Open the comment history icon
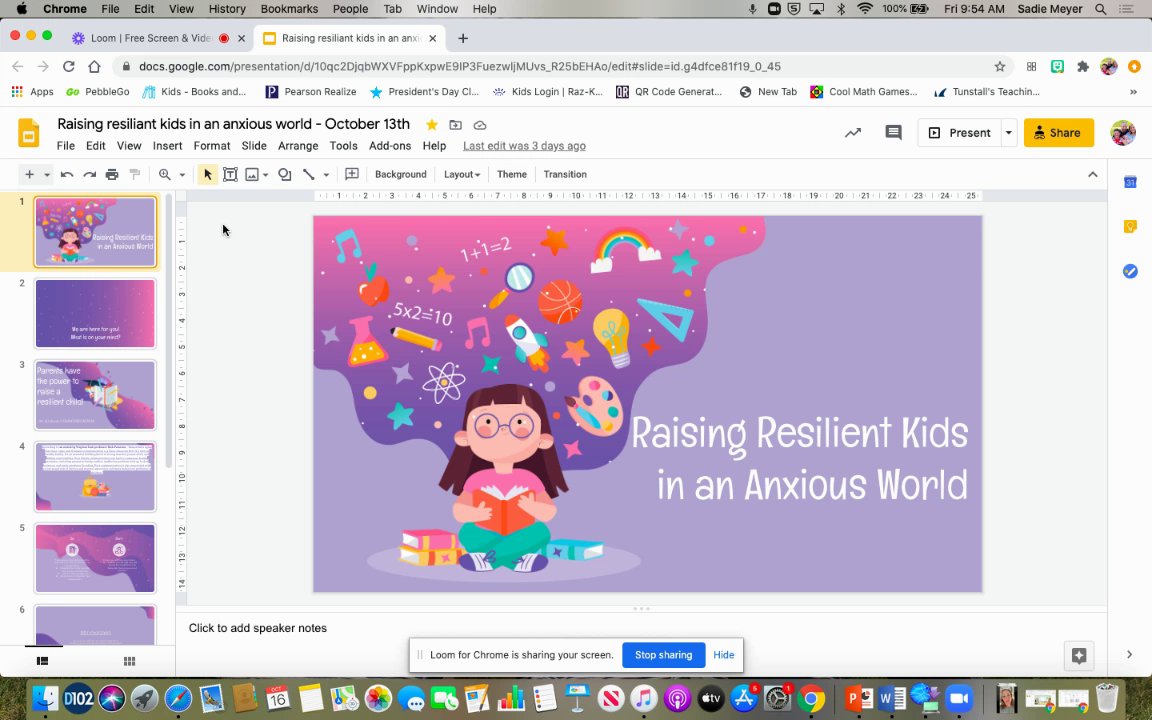This screenshot has width=1152, height=720. point(893,133)
